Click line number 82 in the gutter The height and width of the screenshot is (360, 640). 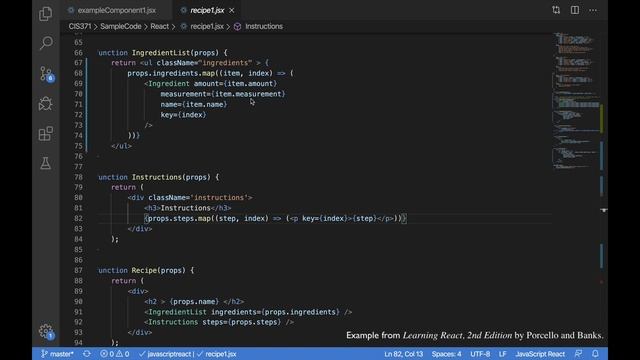pos(78,218)
